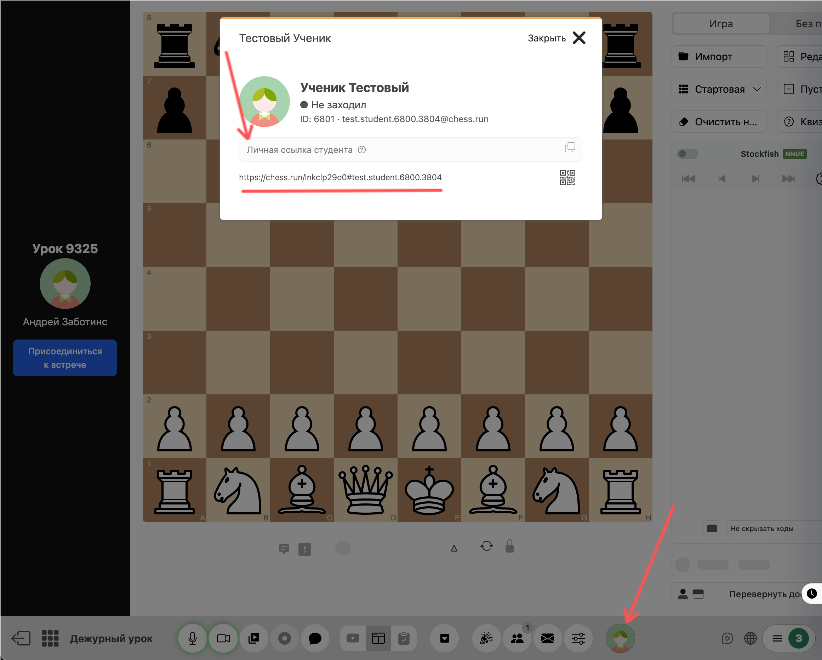Click the Присоединиться к встрече button
Image resolution: width=822 pixels, height=660 pixels.
65,358
